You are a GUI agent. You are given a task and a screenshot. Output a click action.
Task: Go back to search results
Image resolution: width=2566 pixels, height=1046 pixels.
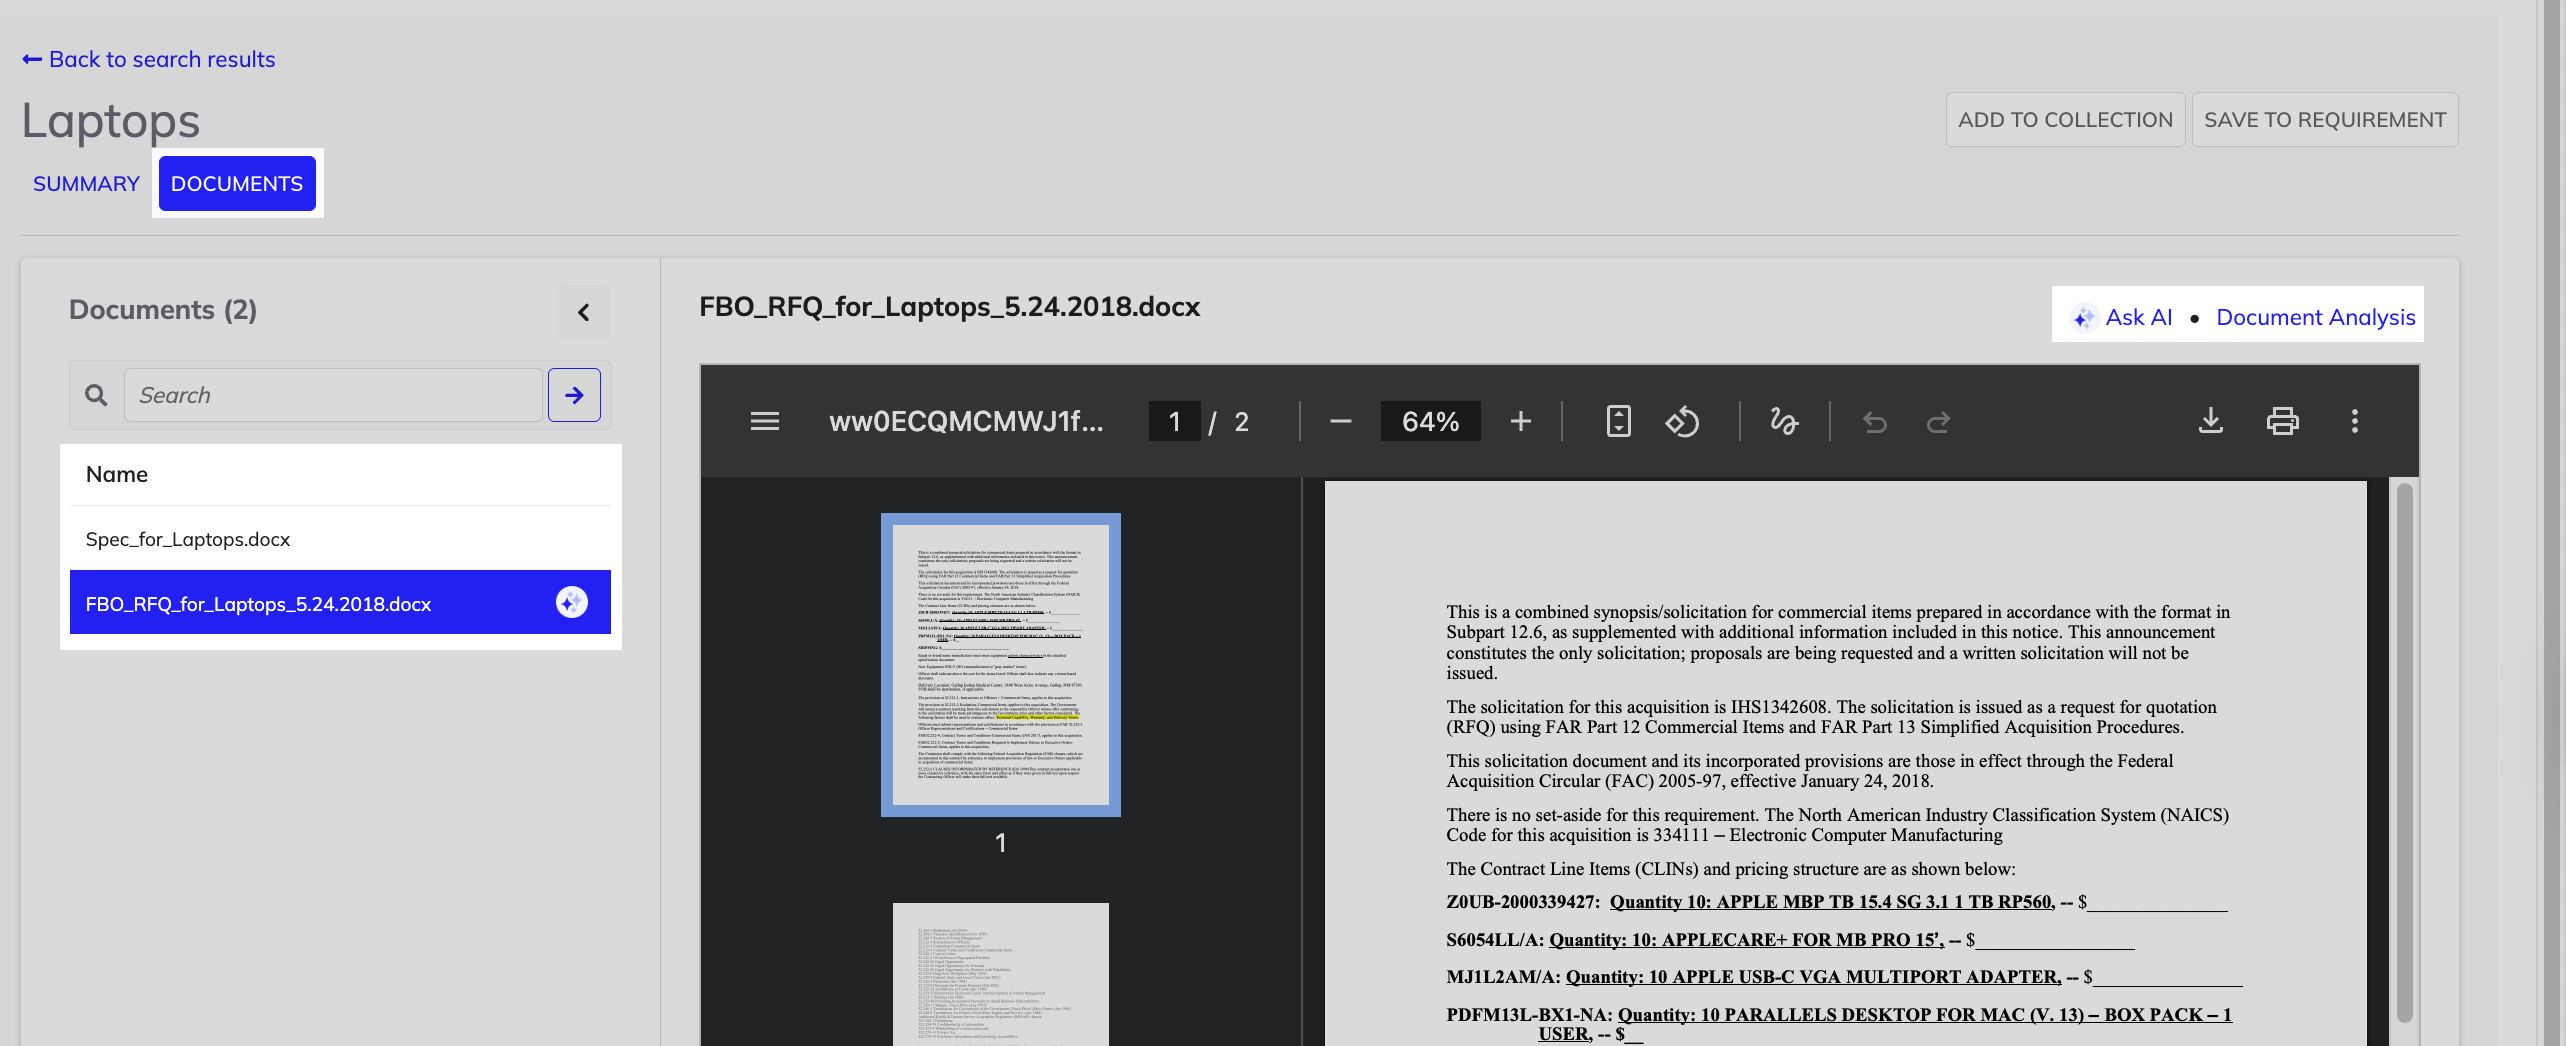pos(148,59)
